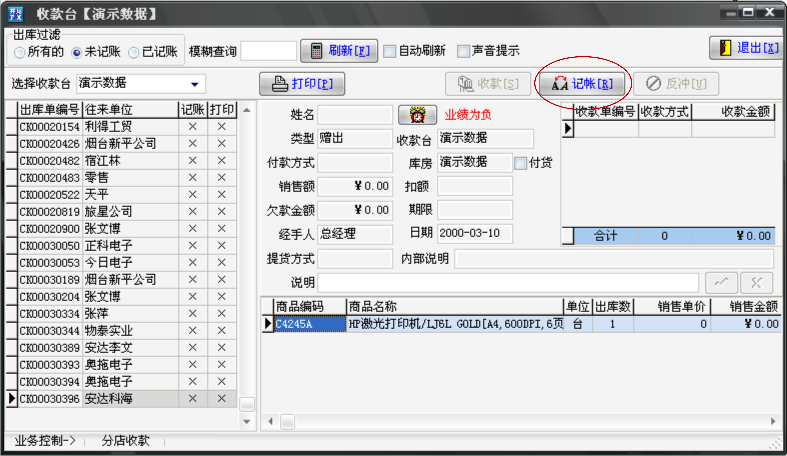Click the 打印[P] print button

pyautogui.click(x=302, y=84)
